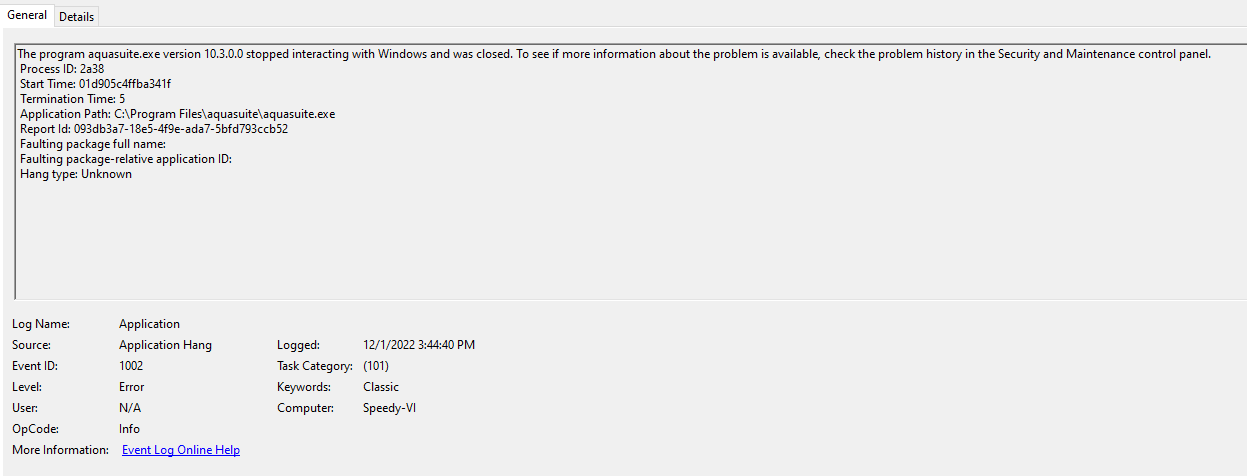The width and height of the screenshot is (1247, 476).
Task: Click the Report Id line
Action: 154,129
